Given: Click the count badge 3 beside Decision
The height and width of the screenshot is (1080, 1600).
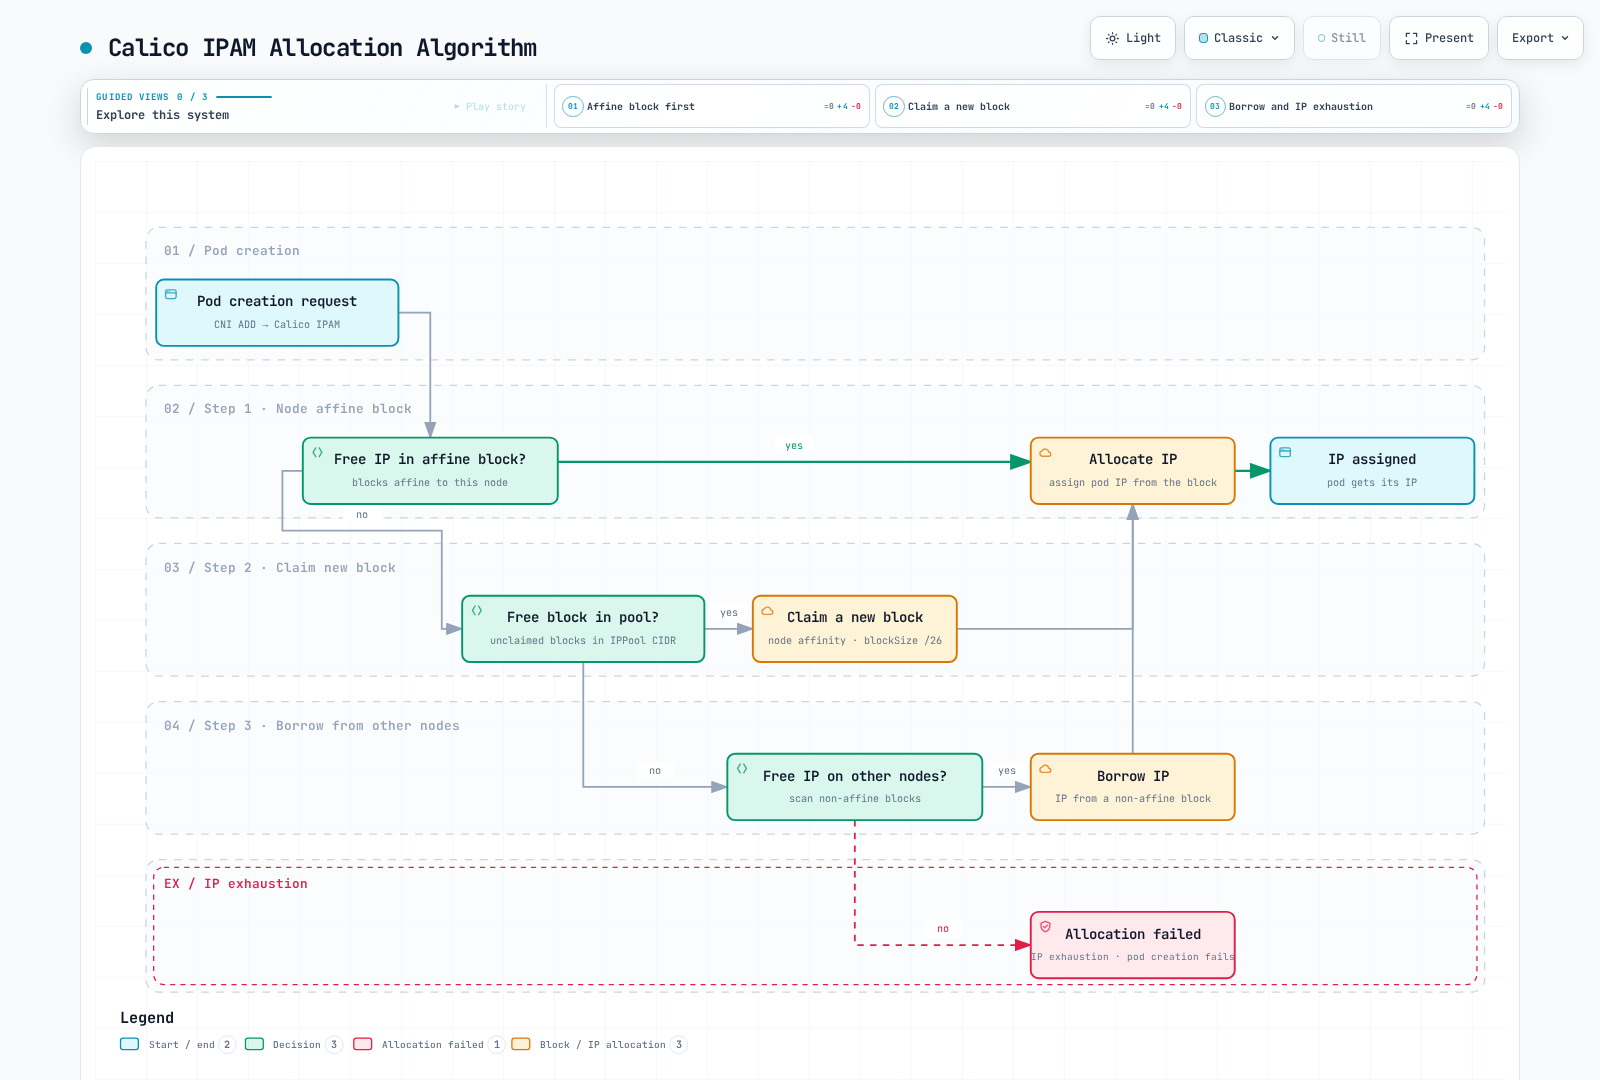Looking at the screenshot, I should pyautogui.click(x=334, y=1045).
